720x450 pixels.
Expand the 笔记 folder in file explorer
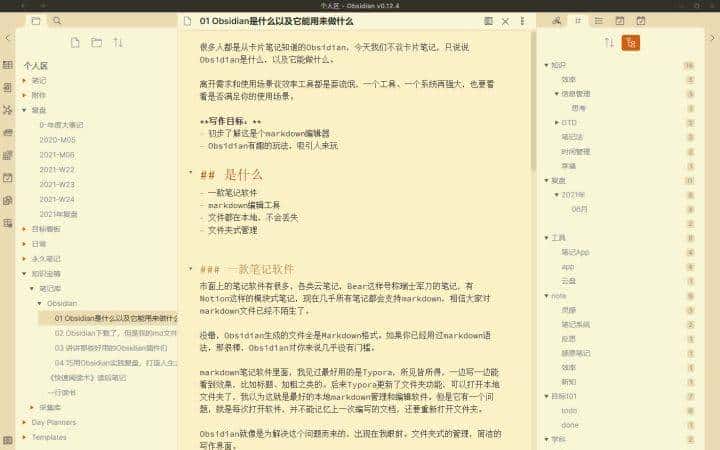click(x=24, y=80)
